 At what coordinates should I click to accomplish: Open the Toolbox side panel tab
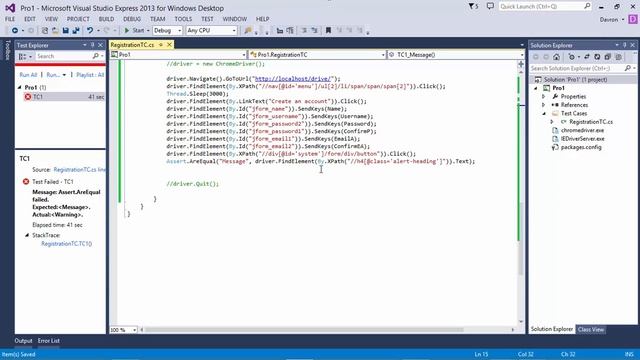pos(7,49)
